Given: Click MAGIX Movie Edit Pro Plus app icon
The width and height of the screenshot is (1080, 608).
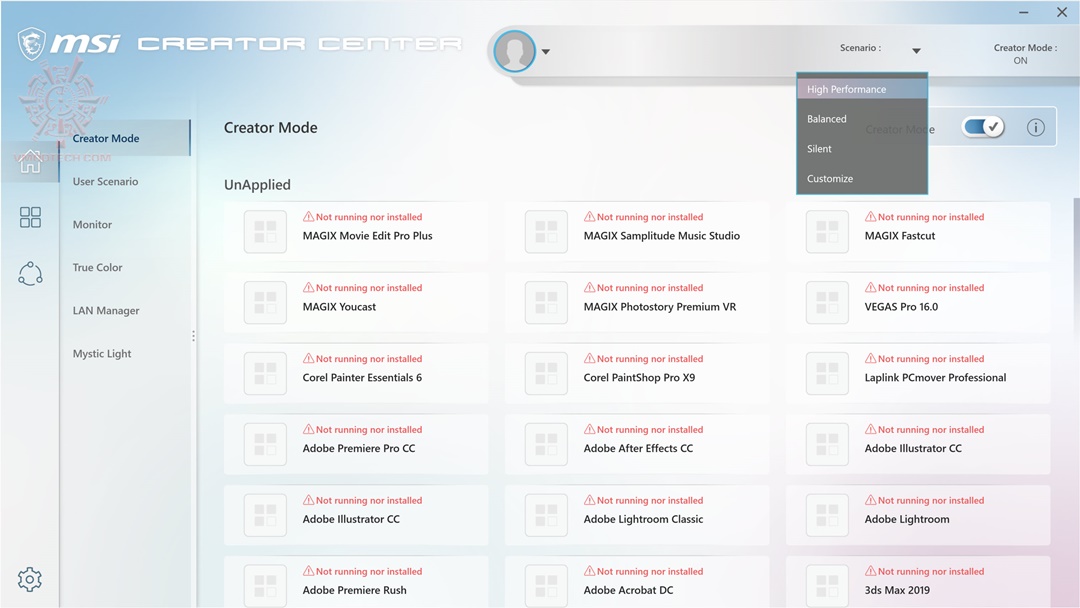Looking at the screenshot, I should tap(265, 231).
